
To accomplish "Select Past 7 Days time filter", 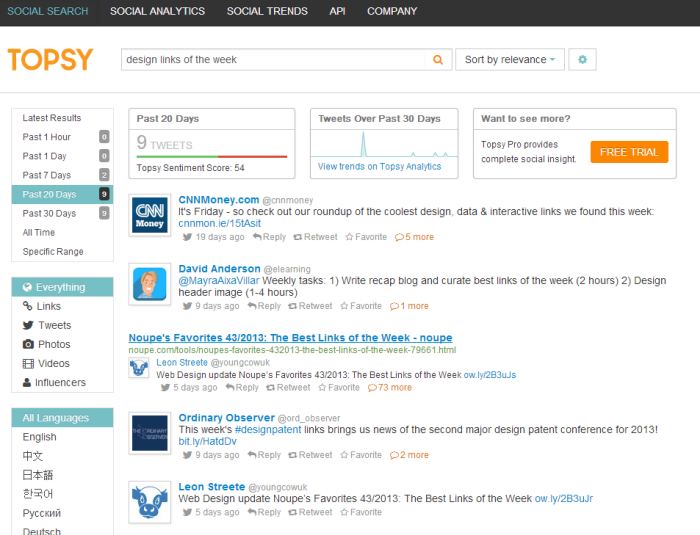I will point(62,175).
